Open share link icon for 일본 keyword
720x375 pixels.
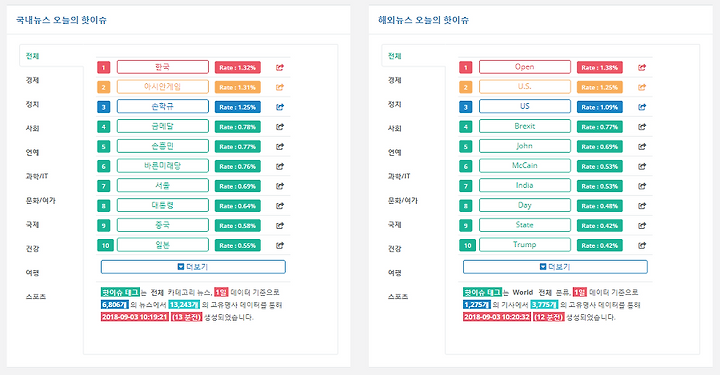point(280,245)
